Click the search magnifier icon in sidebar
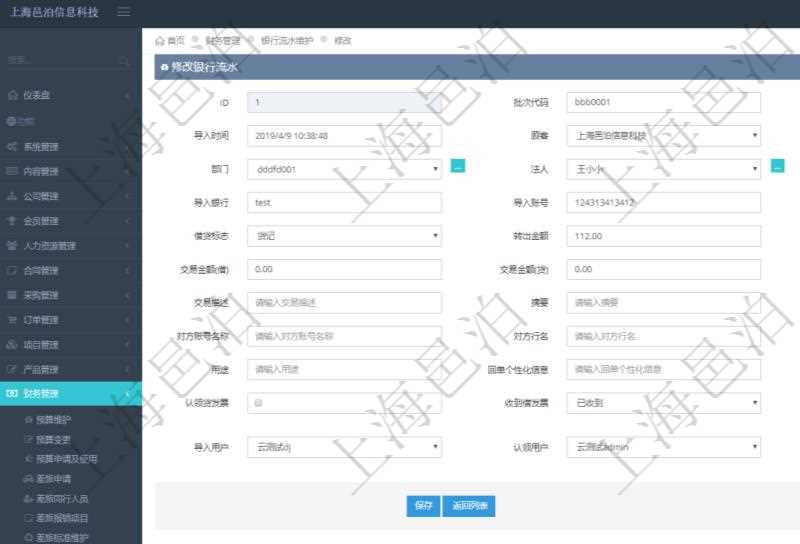Viewport: 800px width, 544px height. point(124,61)
